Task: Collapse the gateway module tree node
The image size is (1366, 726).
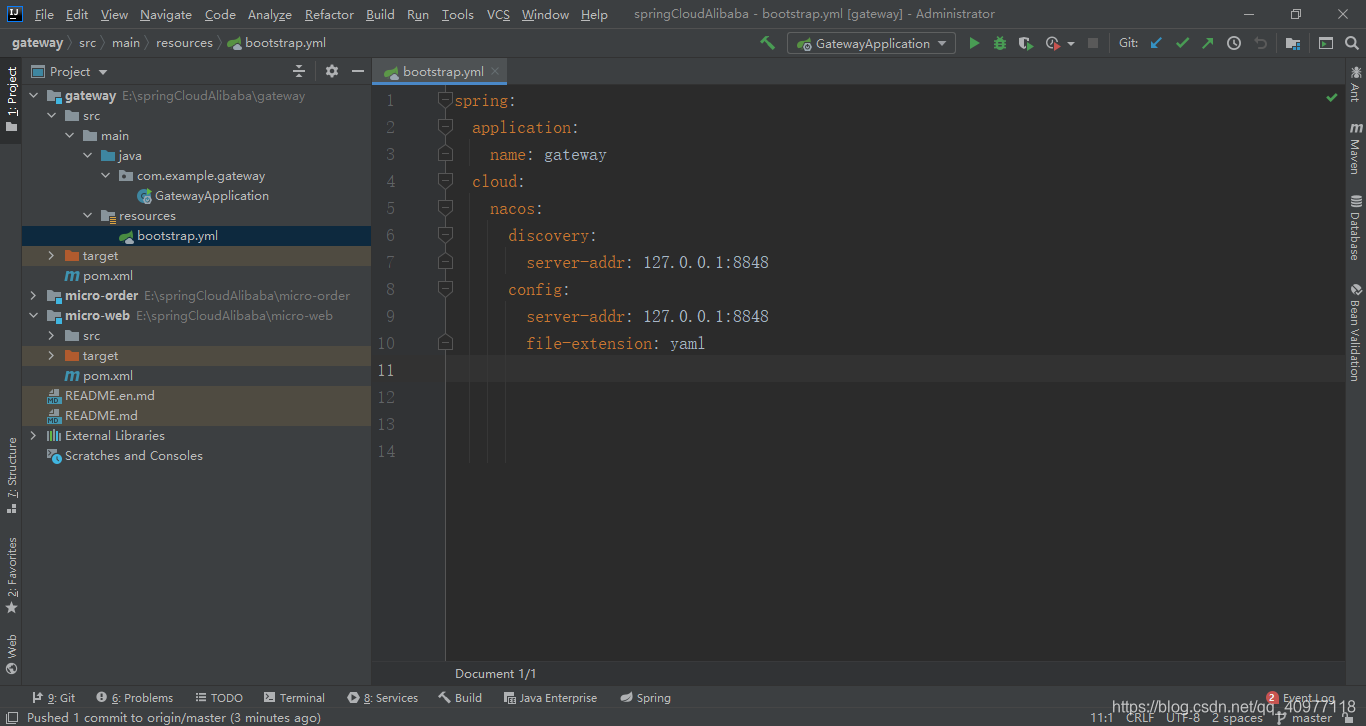Action: (33, 96)
